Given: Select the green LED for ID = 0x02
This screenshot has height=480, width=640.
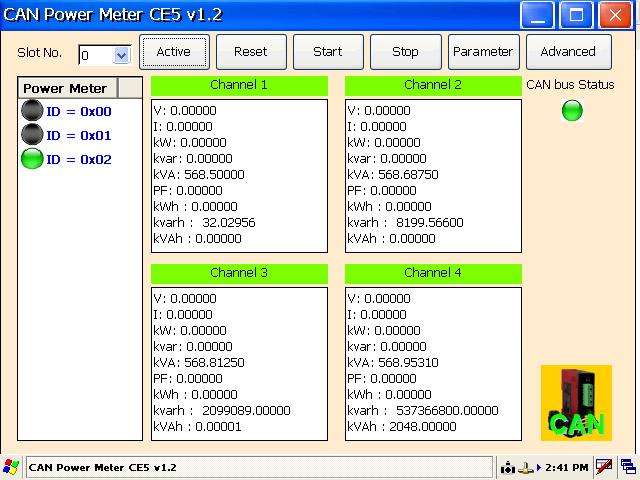Looking at the screenshot, I should click(x=32, y=159).
